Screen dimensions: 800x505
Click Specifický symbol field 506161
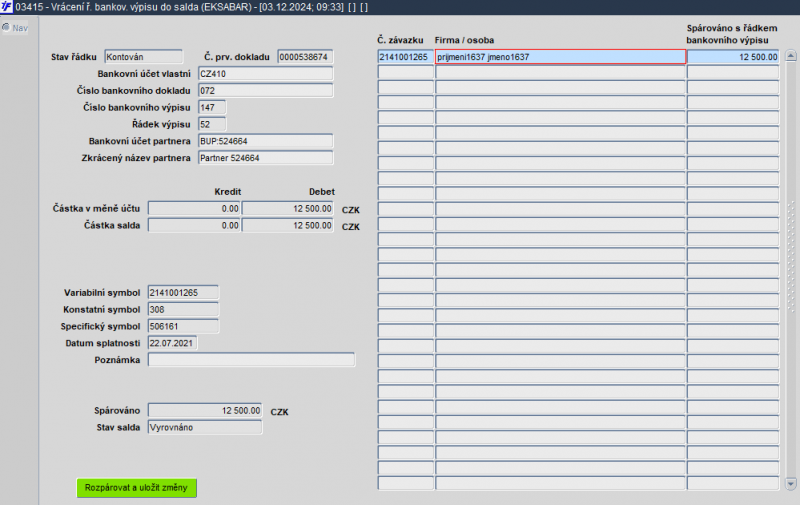183,326
